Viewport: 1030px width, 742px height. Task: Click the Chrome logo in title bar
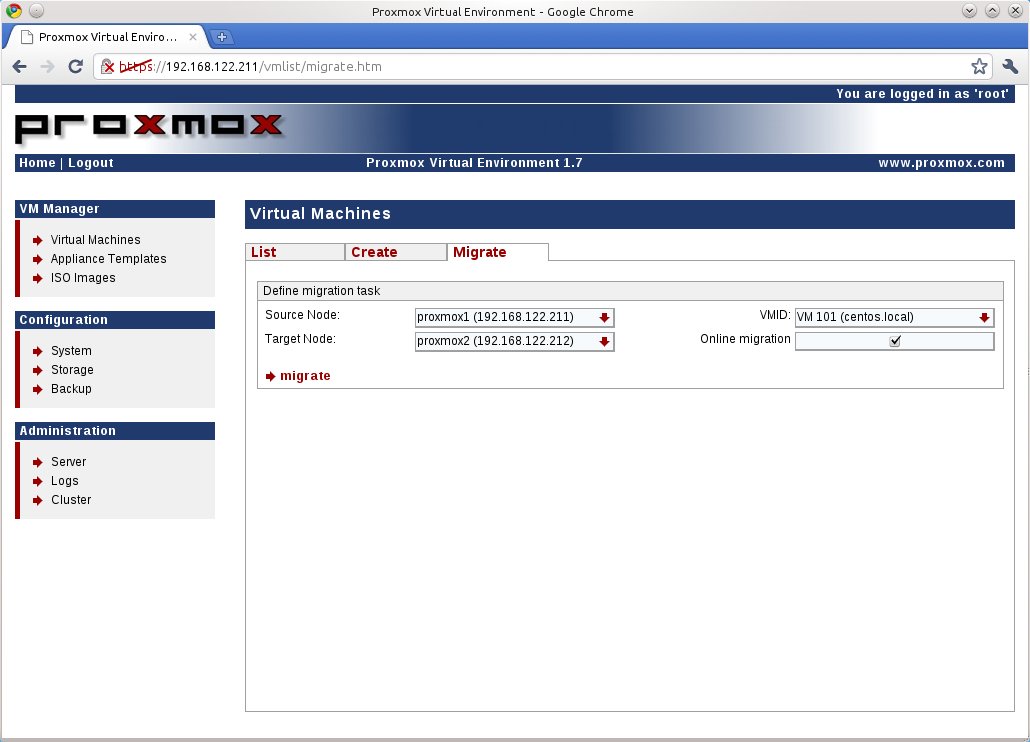point(14,11)
